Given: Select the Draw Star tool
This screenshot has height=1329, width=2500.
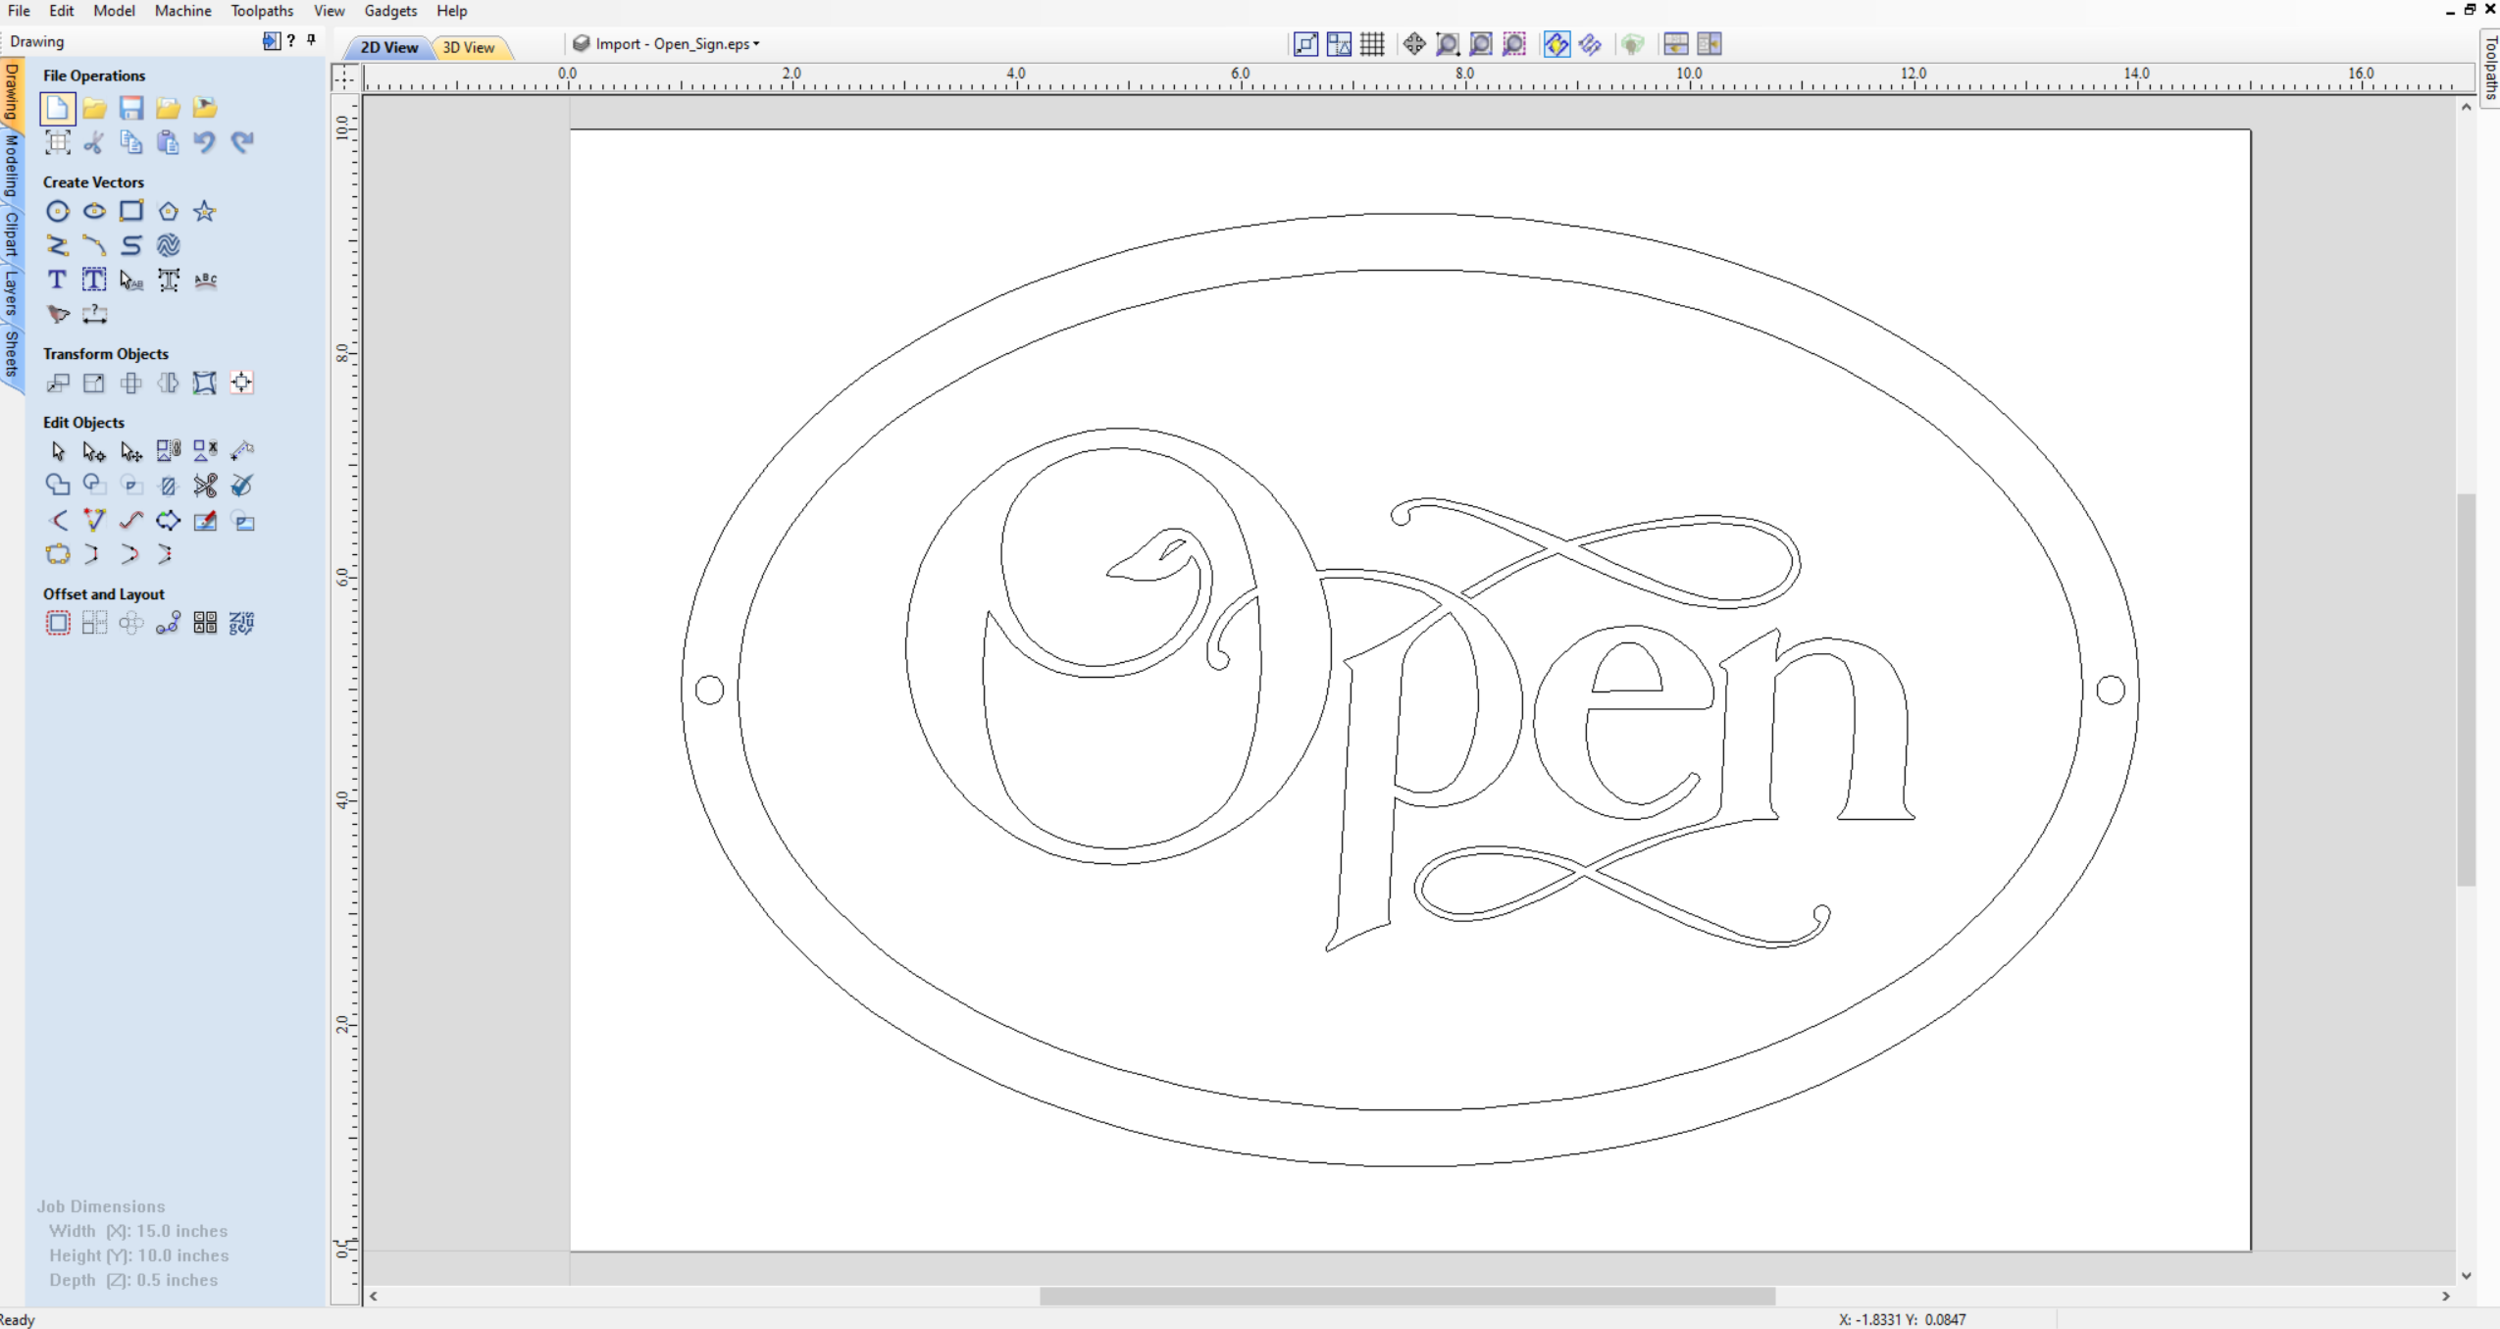Looking at the screenshot, I should tap(205, 211).
